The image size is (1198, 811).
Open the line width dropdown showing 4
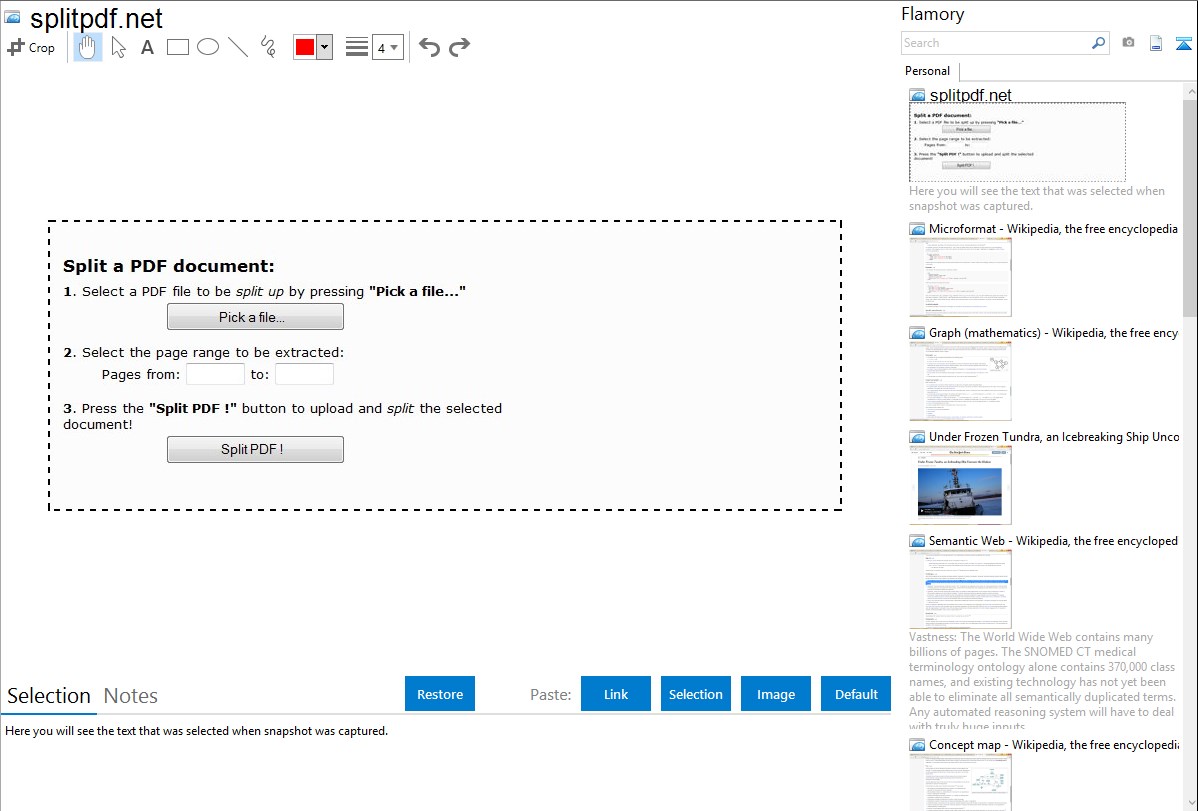(x=387, y=47)
